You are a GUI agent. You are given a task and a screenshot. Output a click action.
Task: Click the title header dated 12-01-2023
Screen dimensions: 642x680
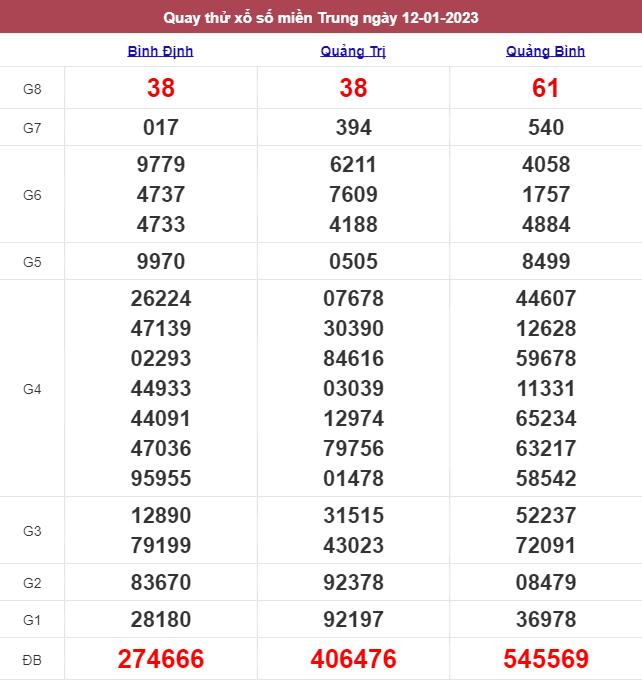[x=321, y=17]
